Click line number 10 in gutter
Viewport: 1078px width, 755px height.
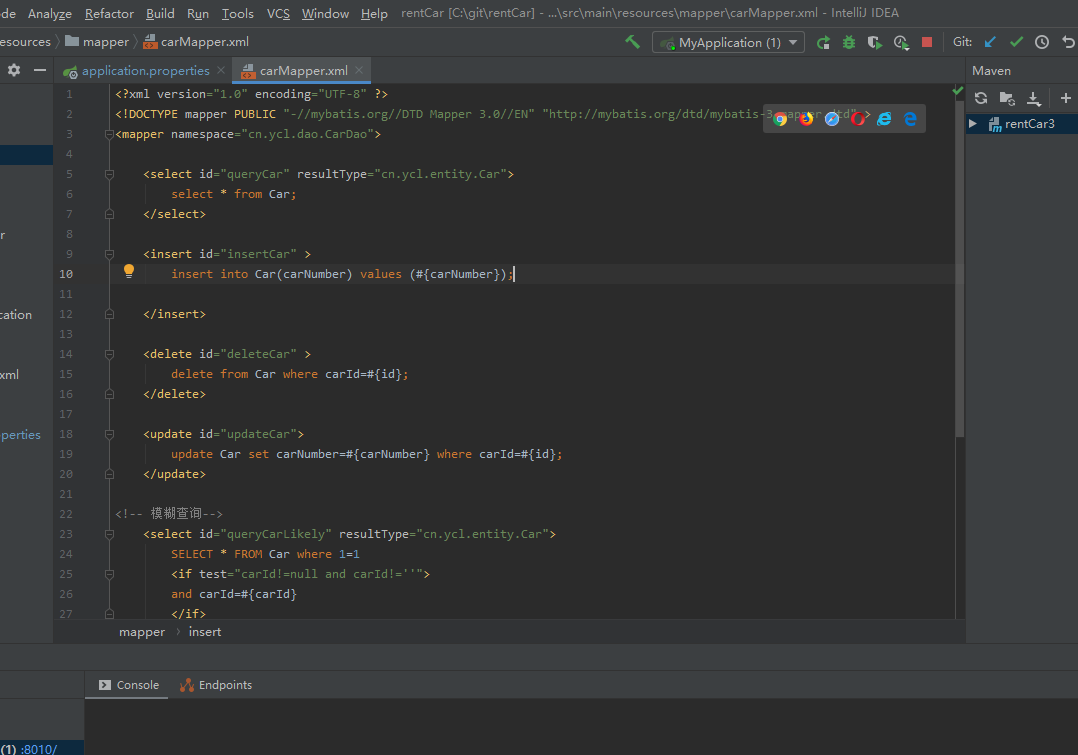click(66, 274)
